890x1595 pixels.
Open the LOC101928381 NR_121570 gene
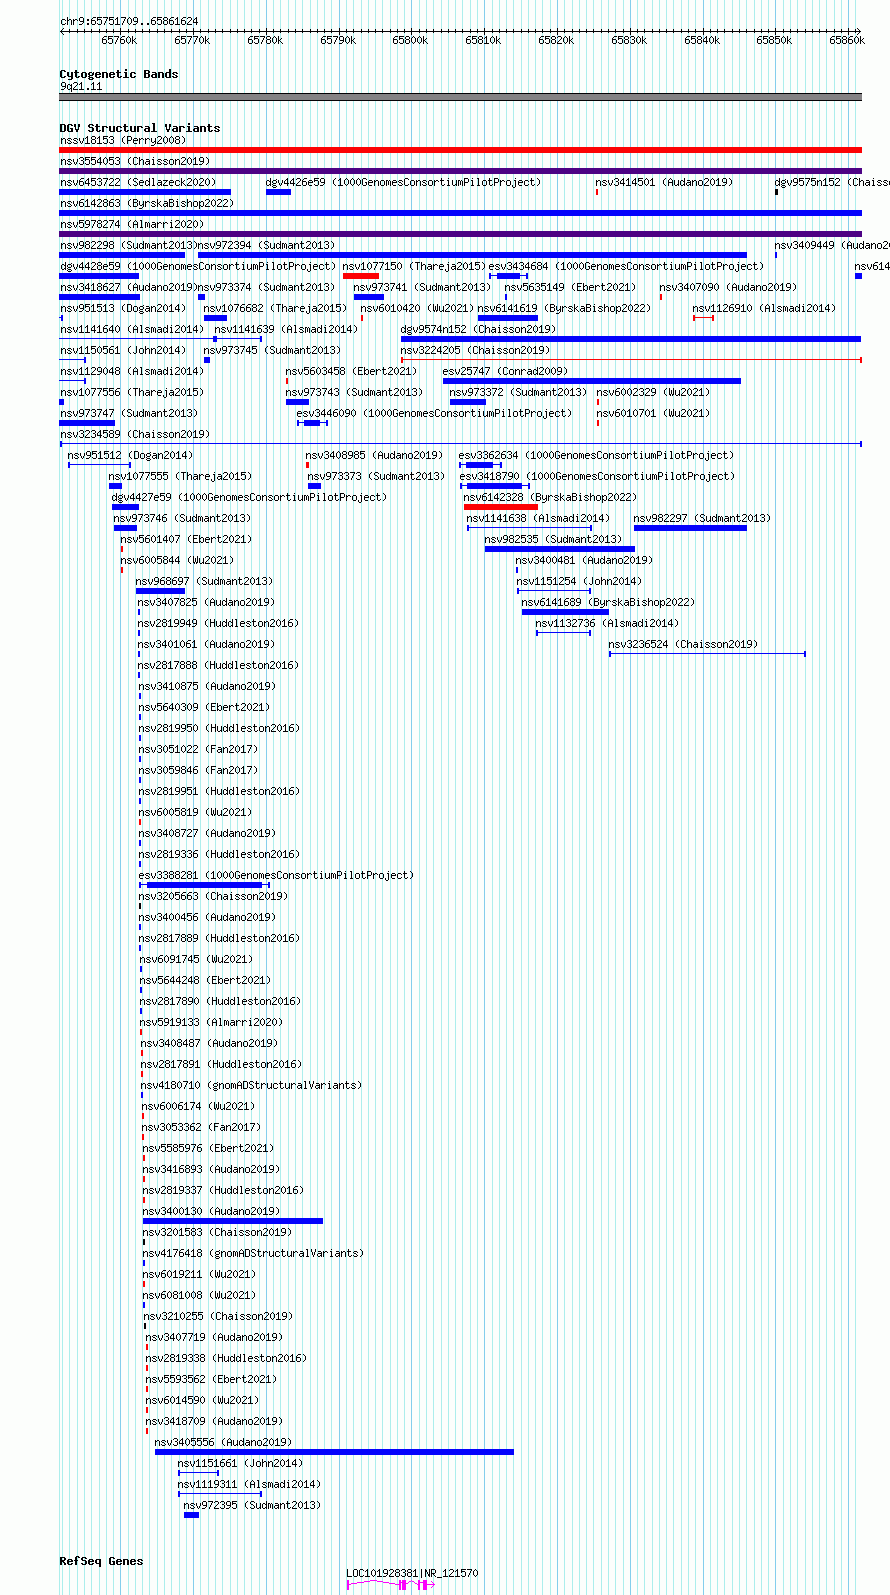click(392, 1585)
